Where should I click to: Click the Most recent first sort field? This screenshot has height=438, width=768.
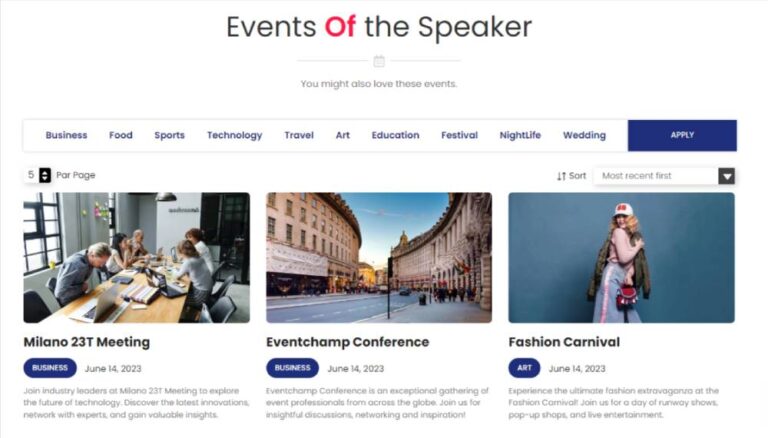[x=664, y=176]
